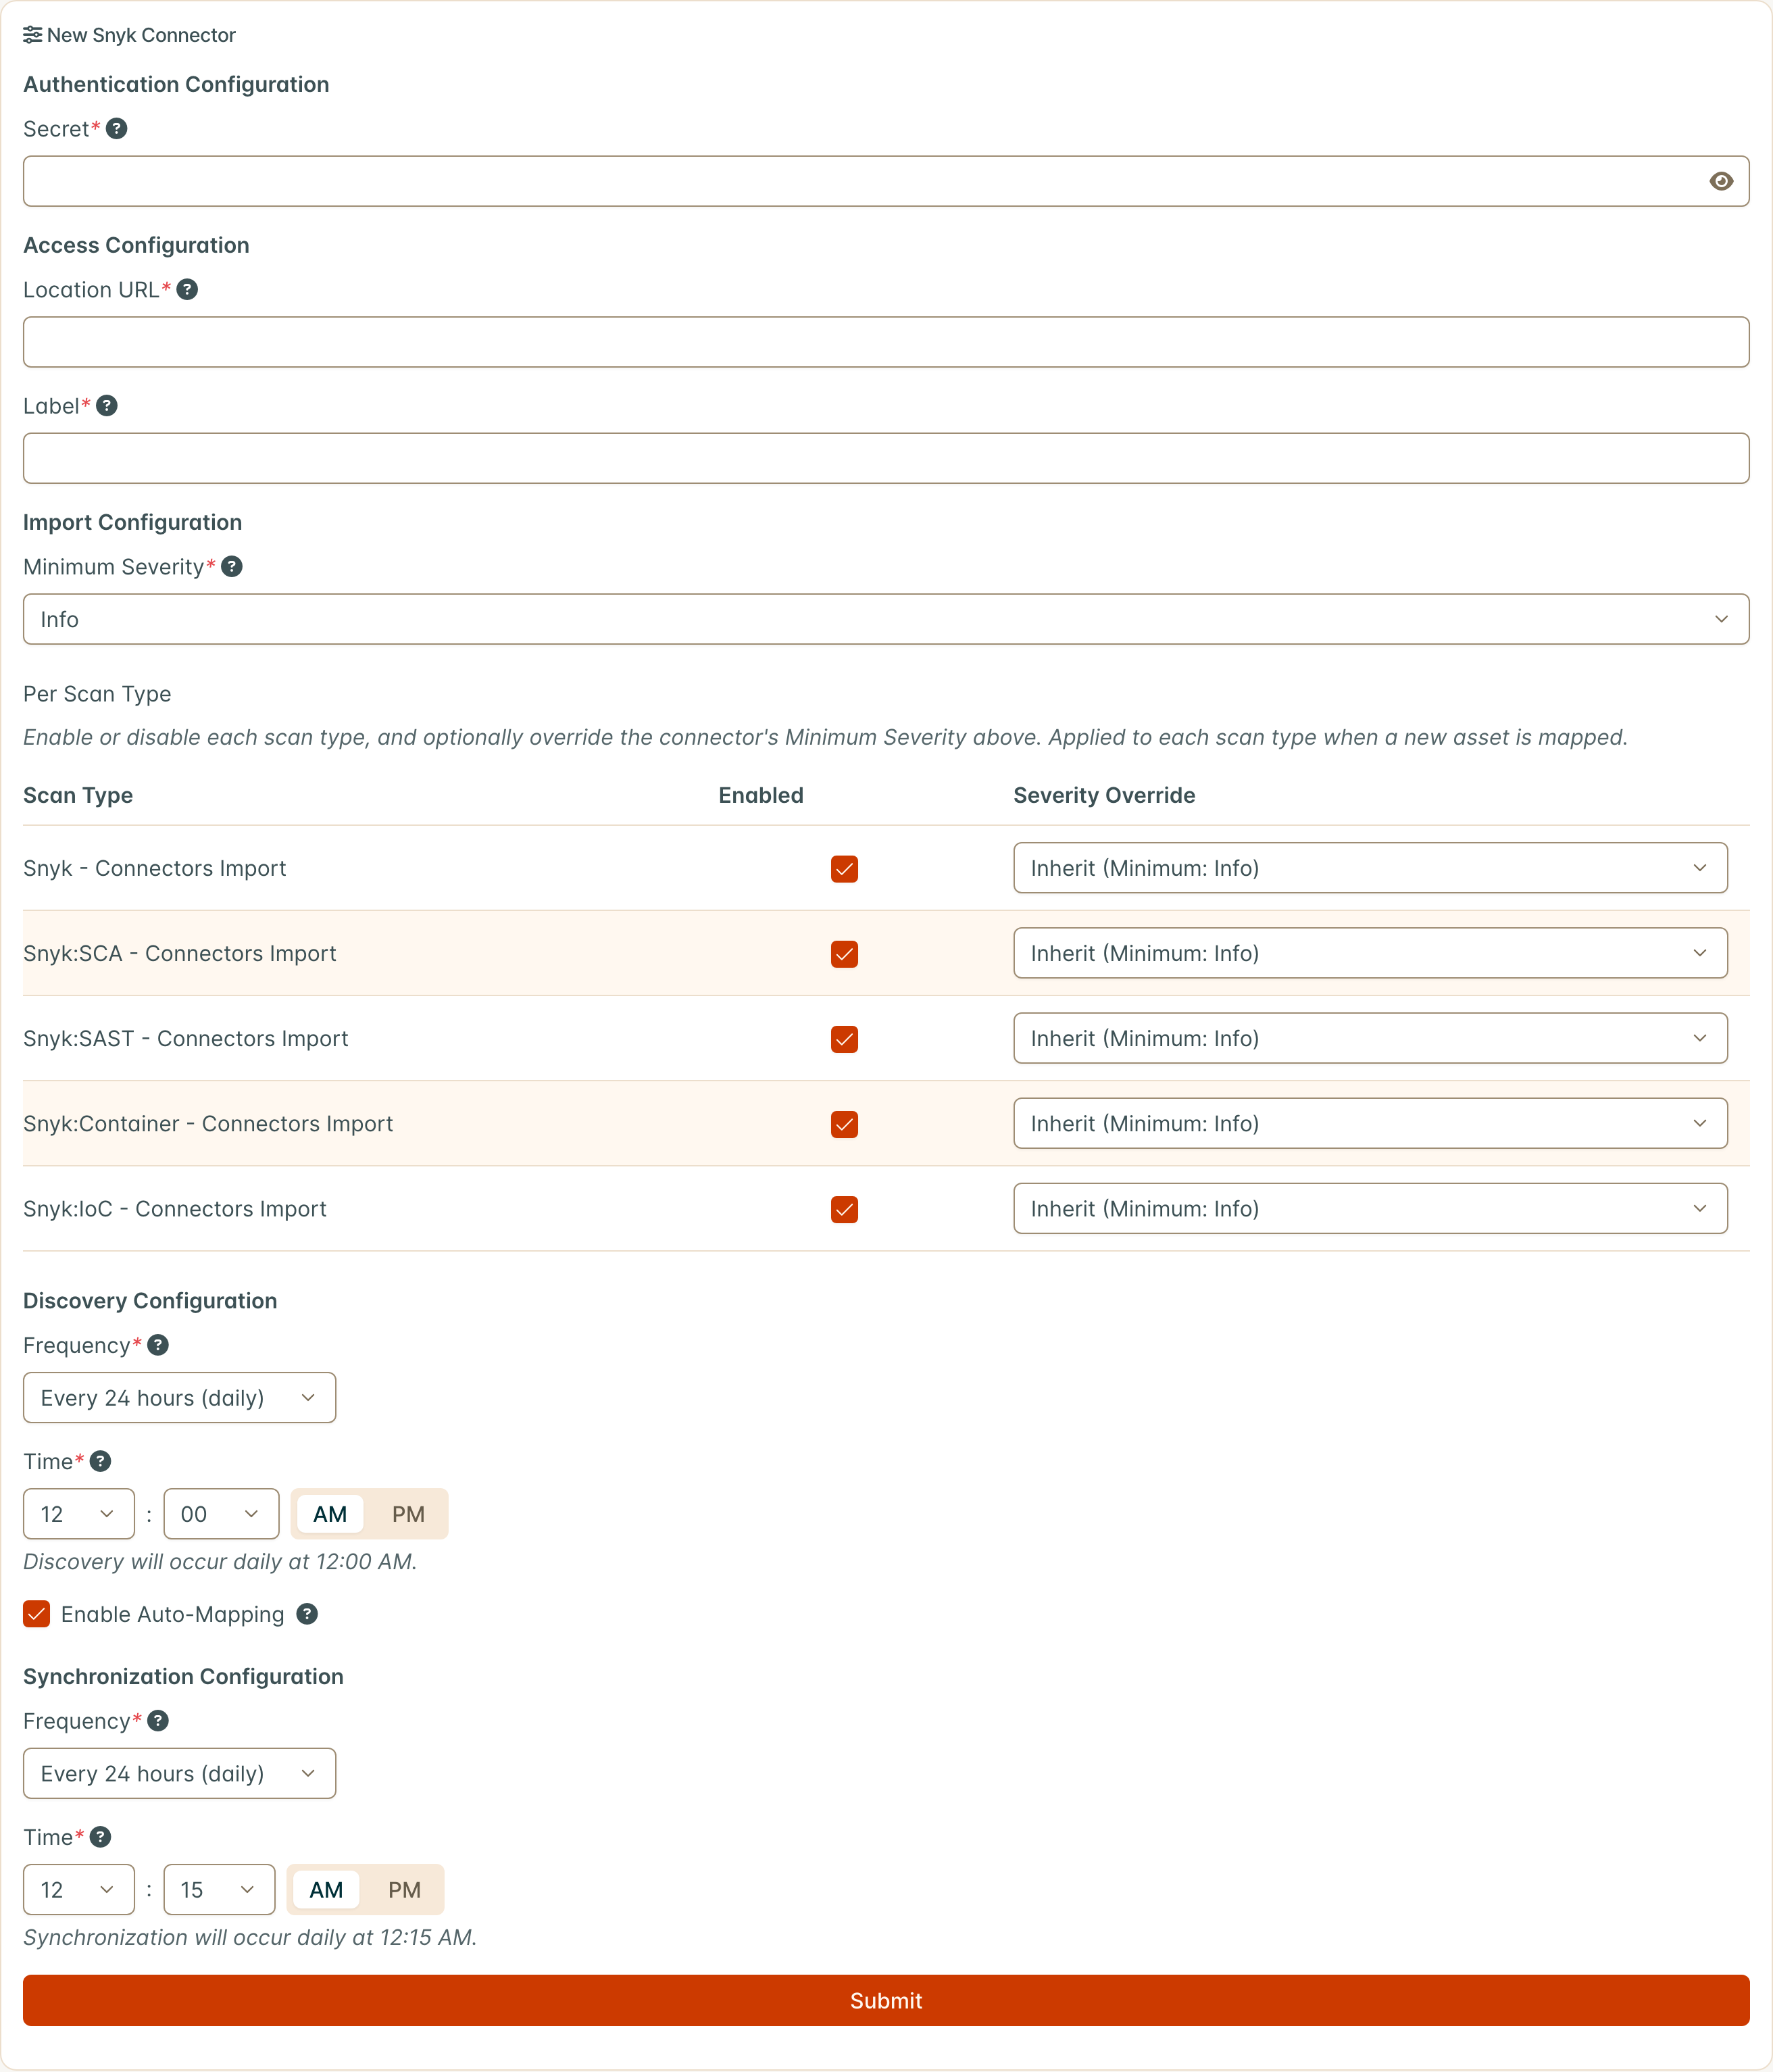Viewport: 1773px width, 2072px height.
Task: Uncheck Enable Auto-Mapping
Action: [37, 1614]
